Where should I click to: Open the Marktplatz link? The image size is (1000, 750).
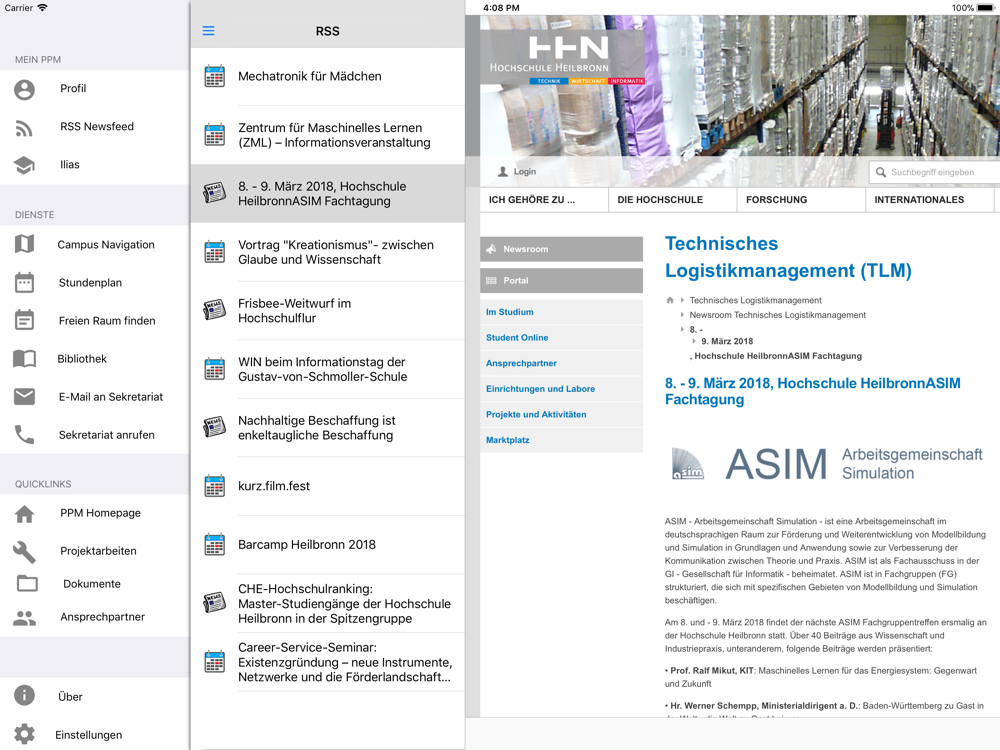(508, 440)
